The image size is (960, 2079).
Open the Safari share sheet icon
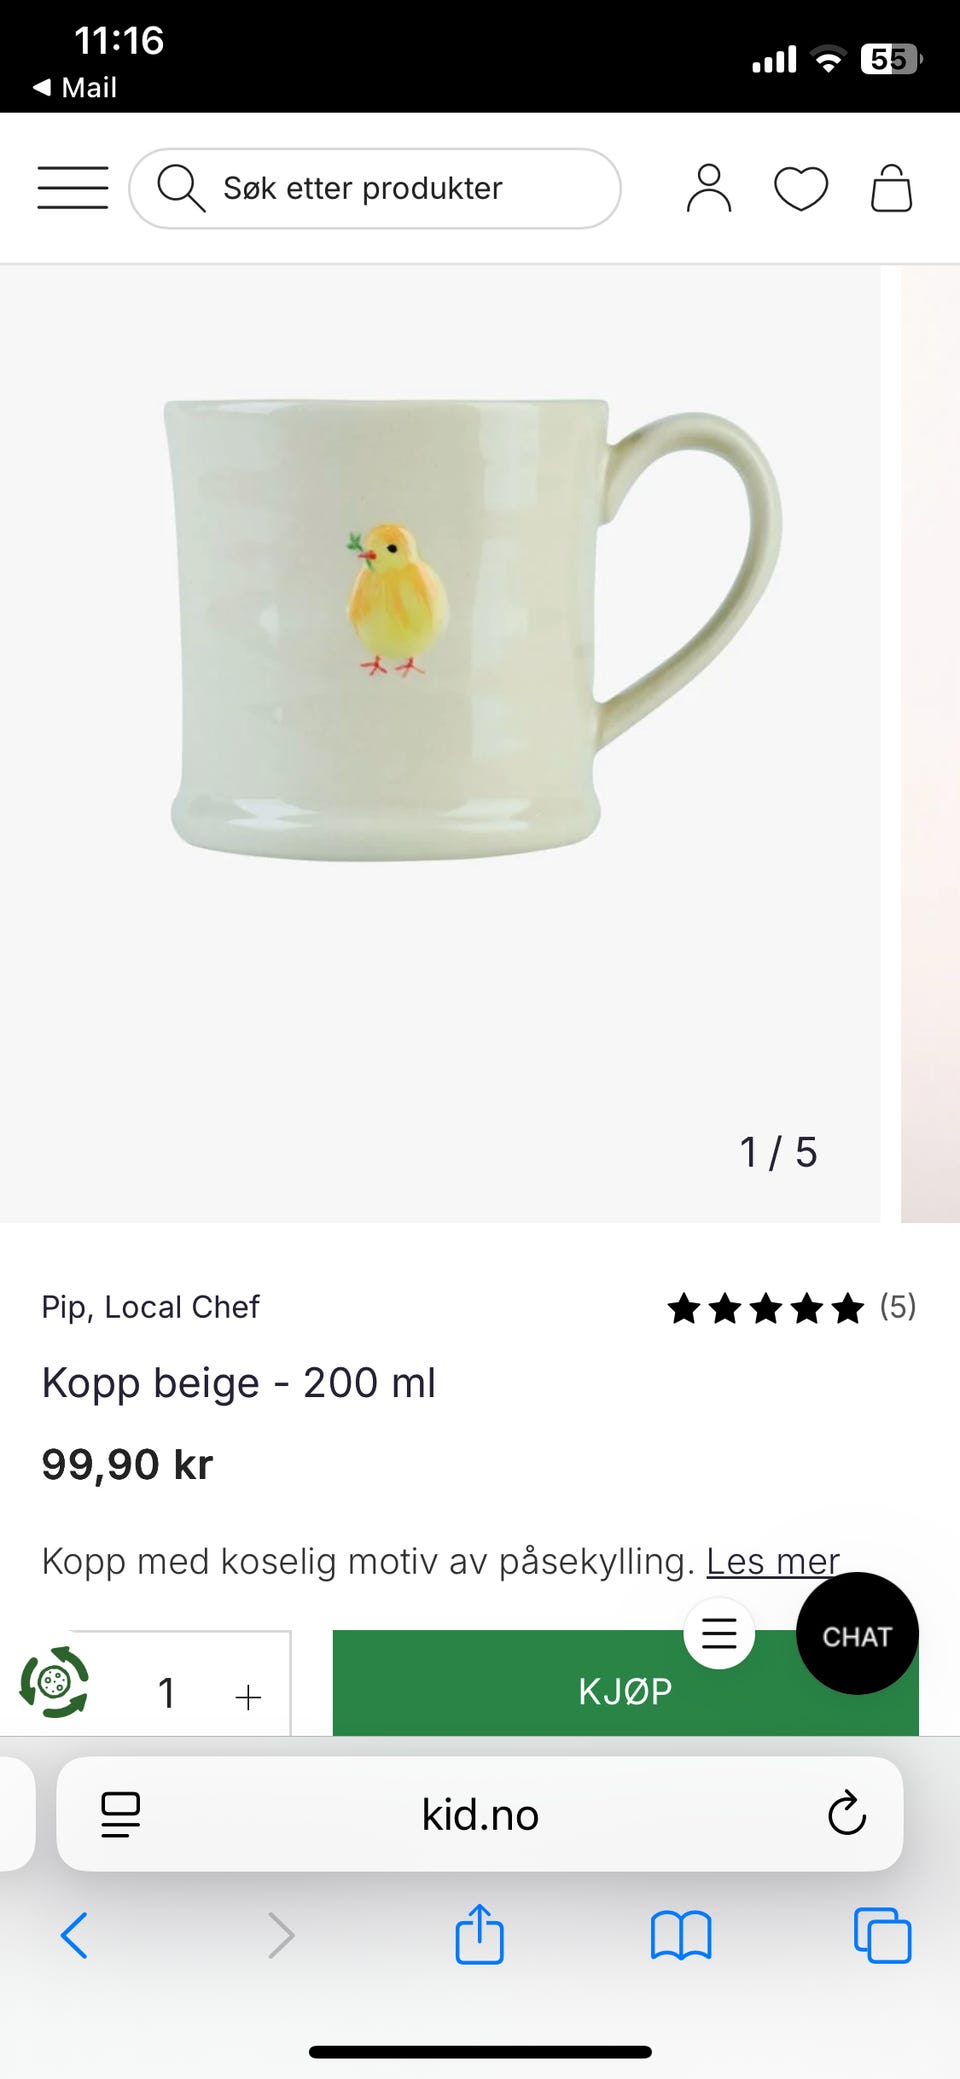point(479,1935)
